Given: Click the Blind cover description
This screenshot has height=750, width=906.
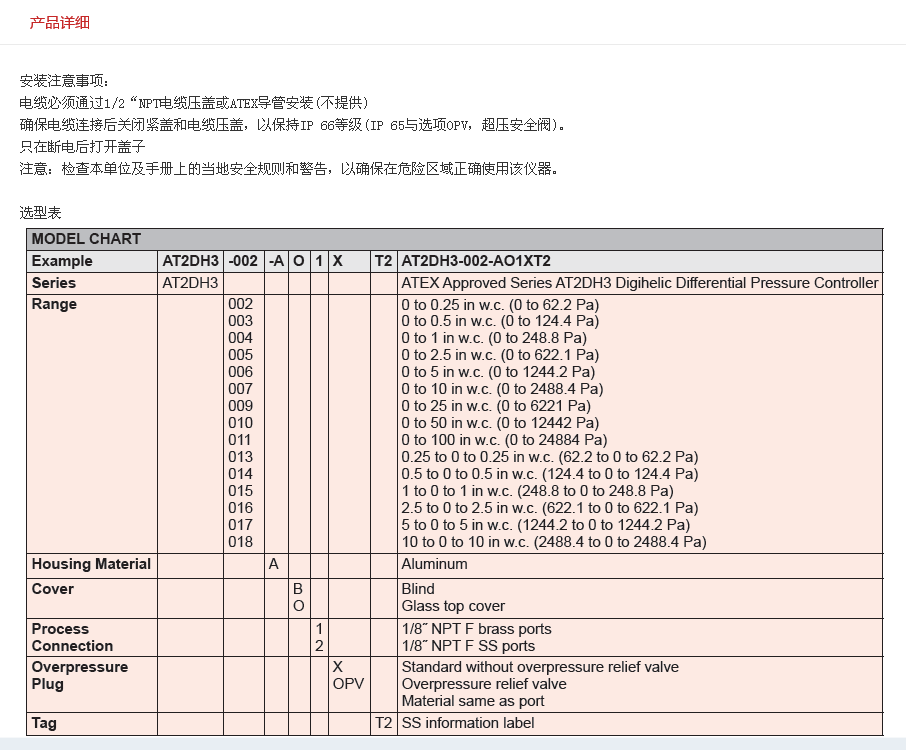Looking at the screenshot, I should [418, 589].
